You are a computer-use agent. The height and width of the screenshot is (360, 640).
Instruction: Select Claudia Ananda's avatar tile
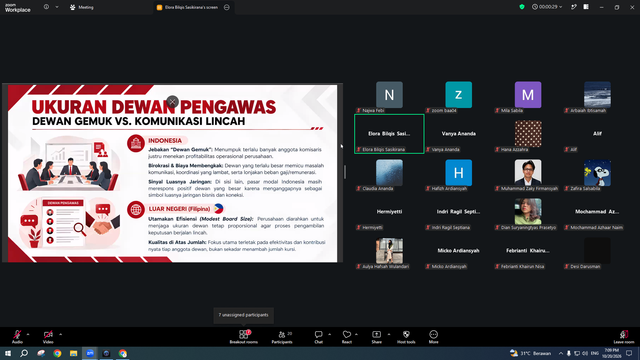[x=389, y=173]
